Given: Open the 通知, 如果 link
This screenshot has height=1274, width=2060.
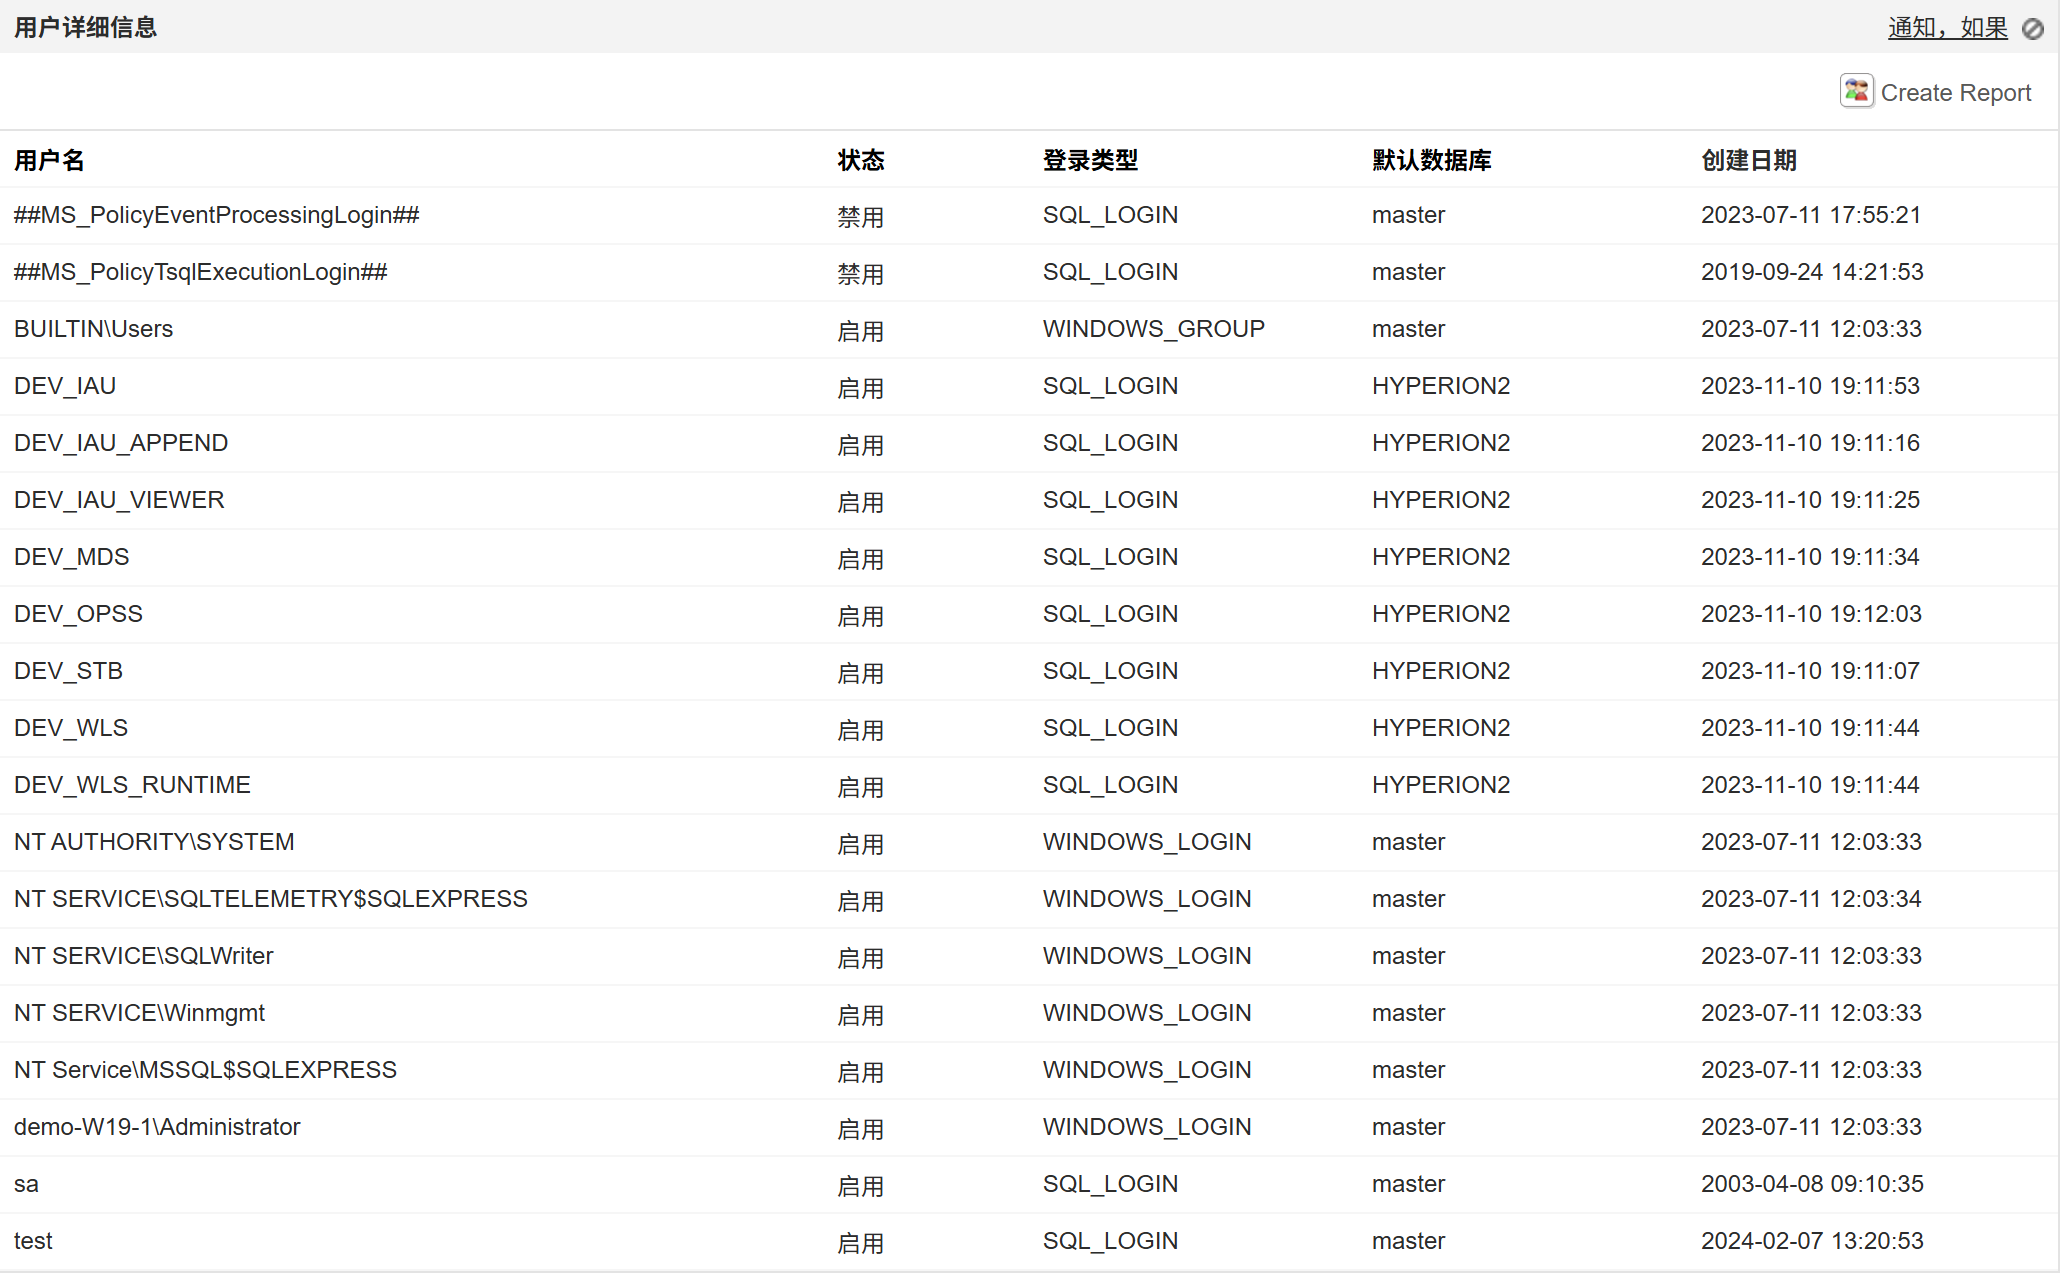Looking at the screenshot, I should tap(1947, 28).
